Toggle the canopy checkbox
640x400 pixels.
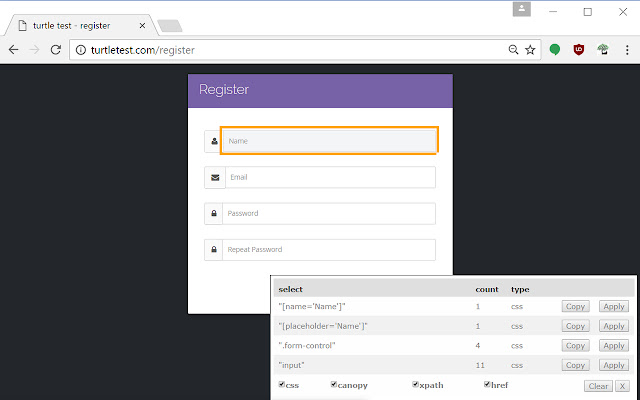(x=333, y=384)
